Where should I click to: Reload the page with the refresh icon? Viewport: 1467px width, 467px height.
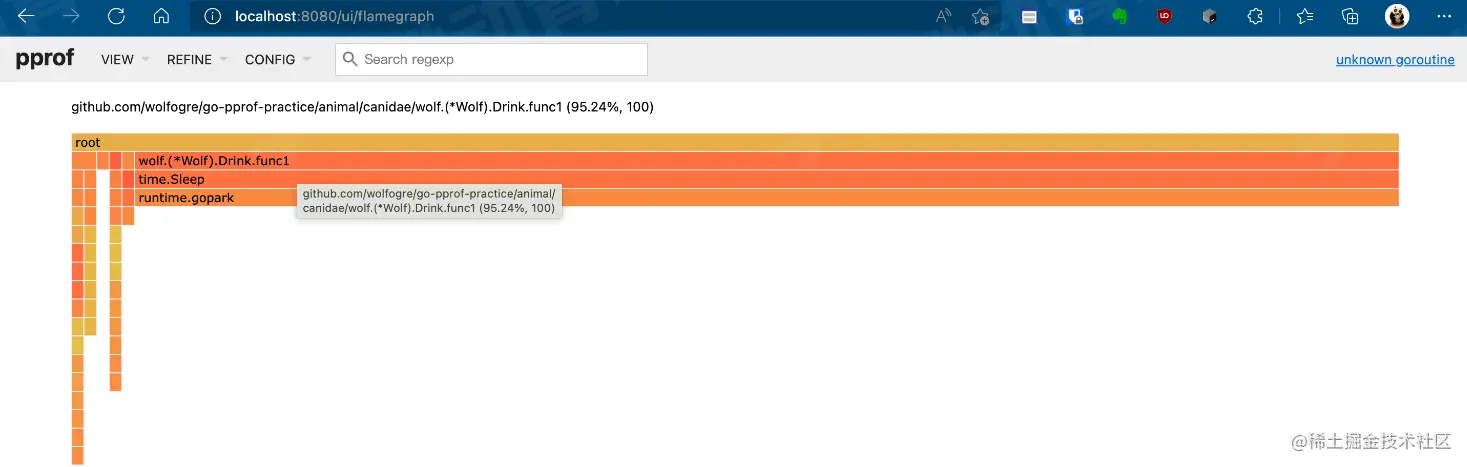116,16
